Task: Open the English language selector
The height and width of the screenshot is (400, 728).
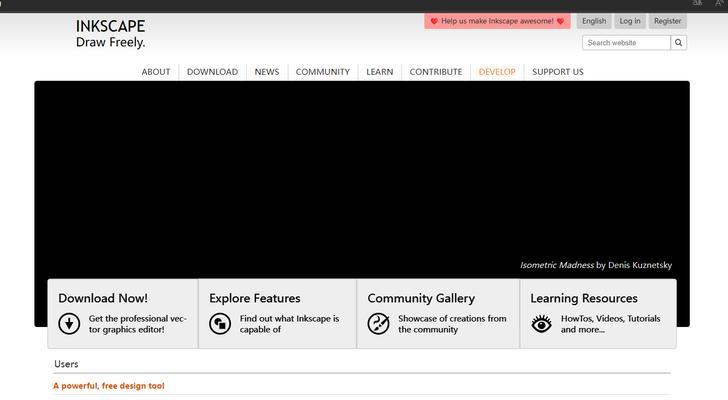Action: [594, 21]
